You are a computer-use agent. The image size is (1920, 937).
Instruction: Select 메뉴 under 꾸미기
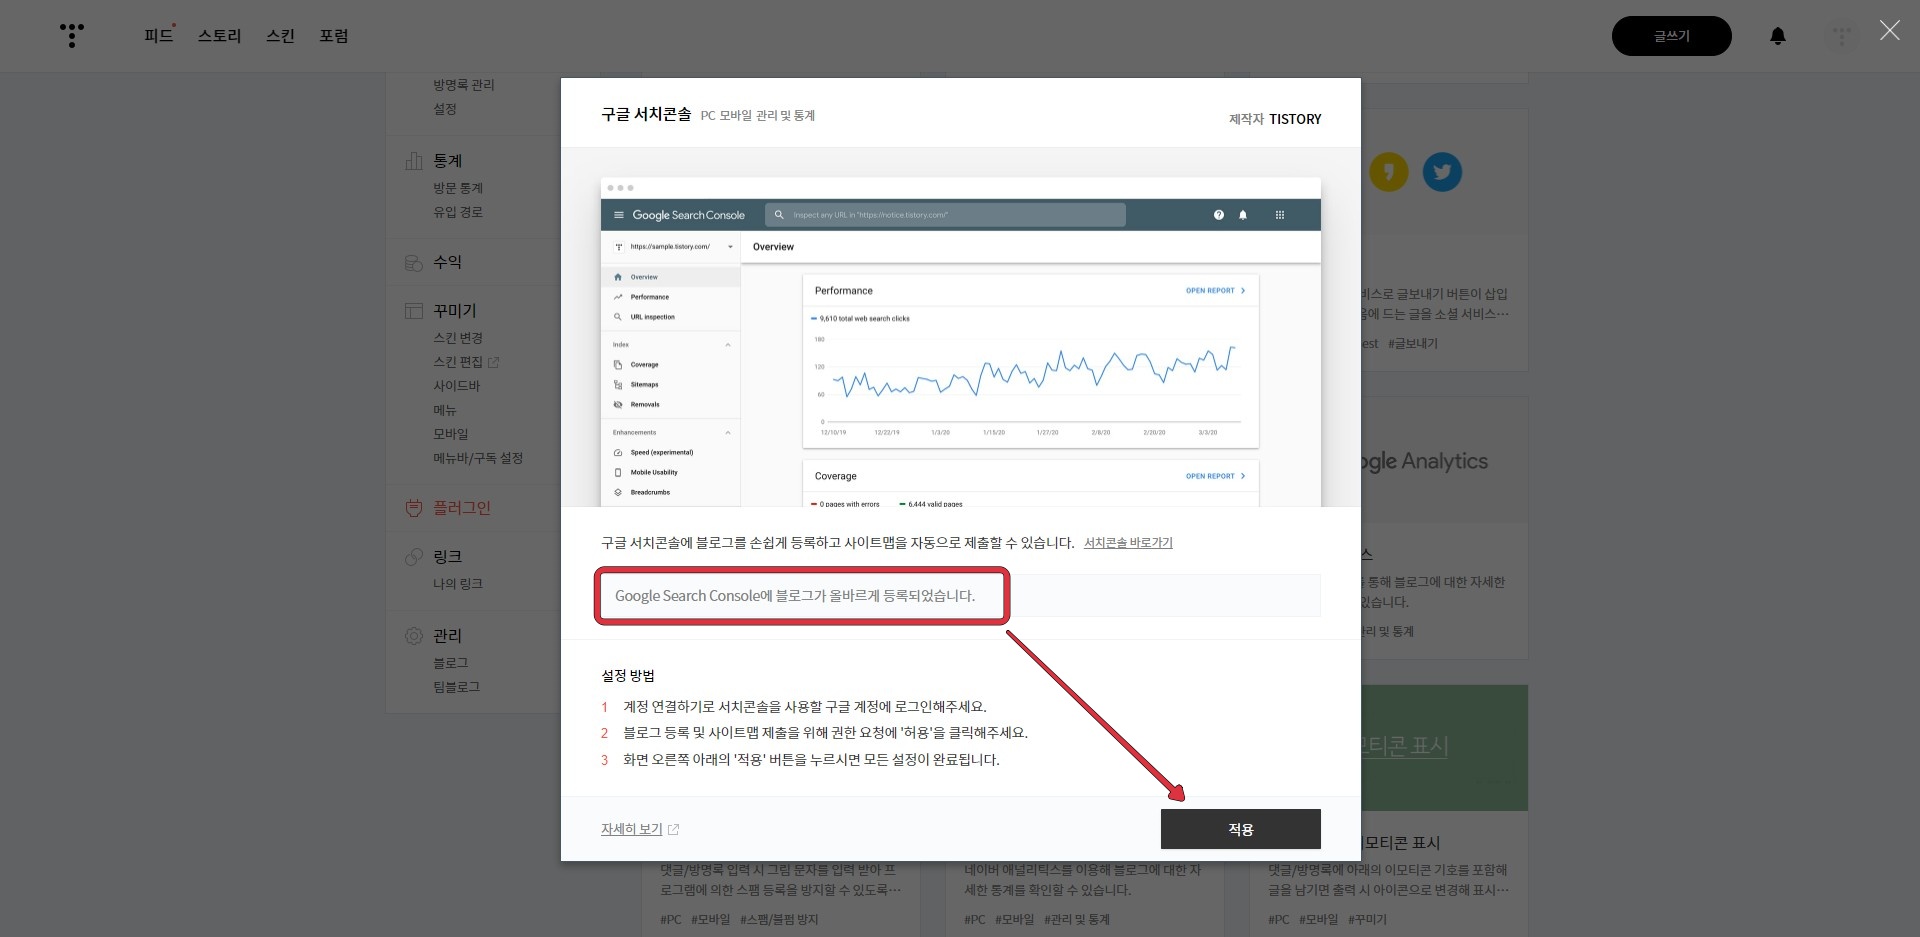pyautogui.click(x=445, y=410)
